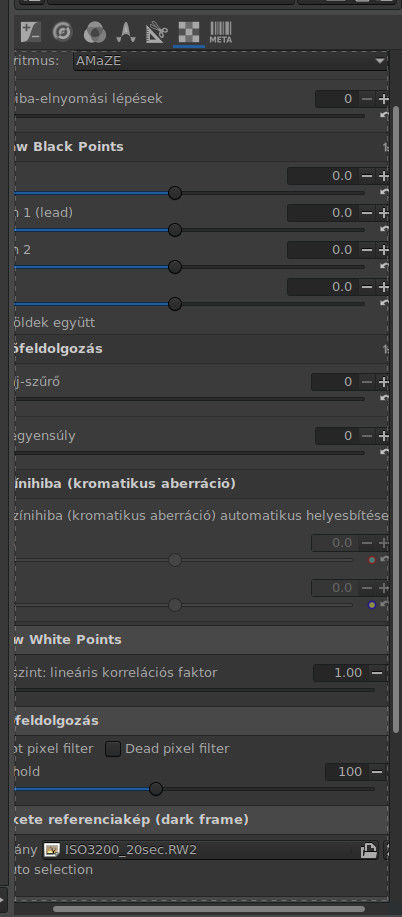The width and height of the screenshot is (402, 917).
Task: Switch to the Color tab icon
Action: [x=94, y=32]
